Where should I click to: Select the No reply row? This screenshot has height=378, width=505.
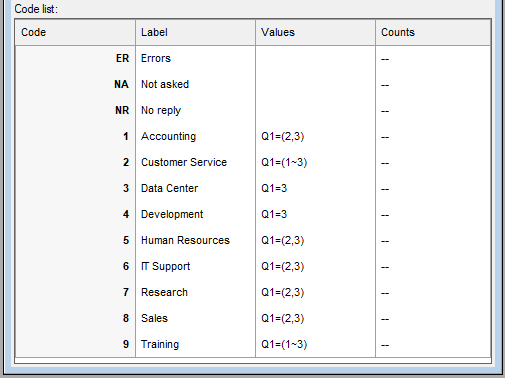(253, 110)
